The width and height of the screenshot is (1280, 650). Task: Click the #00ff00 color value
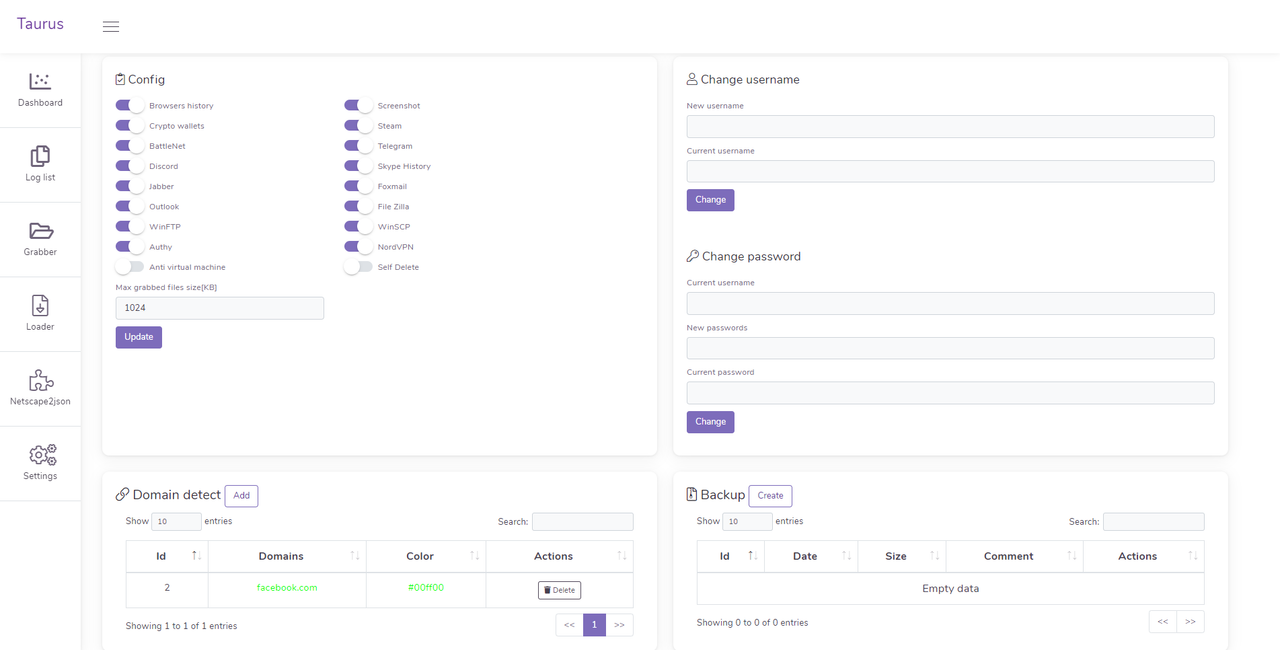pos(426,588)
